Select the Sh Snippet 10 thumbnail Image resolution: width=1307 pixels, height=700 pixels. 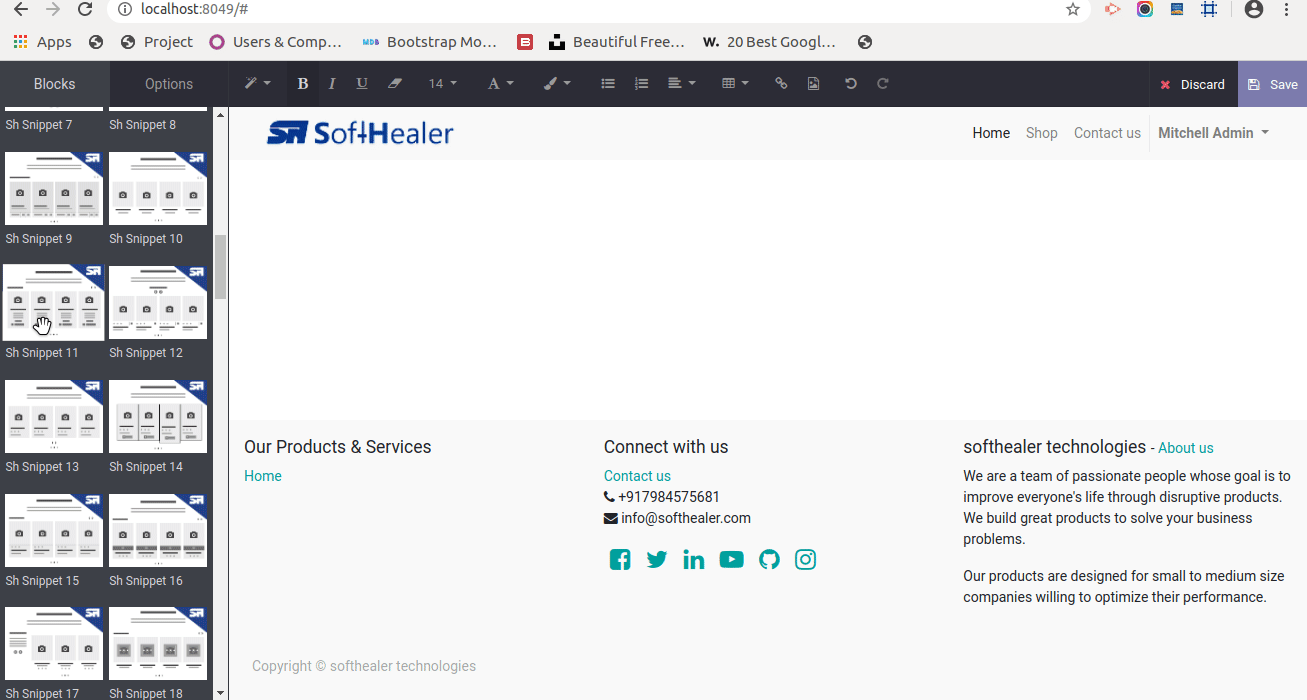tap(158, 189)
